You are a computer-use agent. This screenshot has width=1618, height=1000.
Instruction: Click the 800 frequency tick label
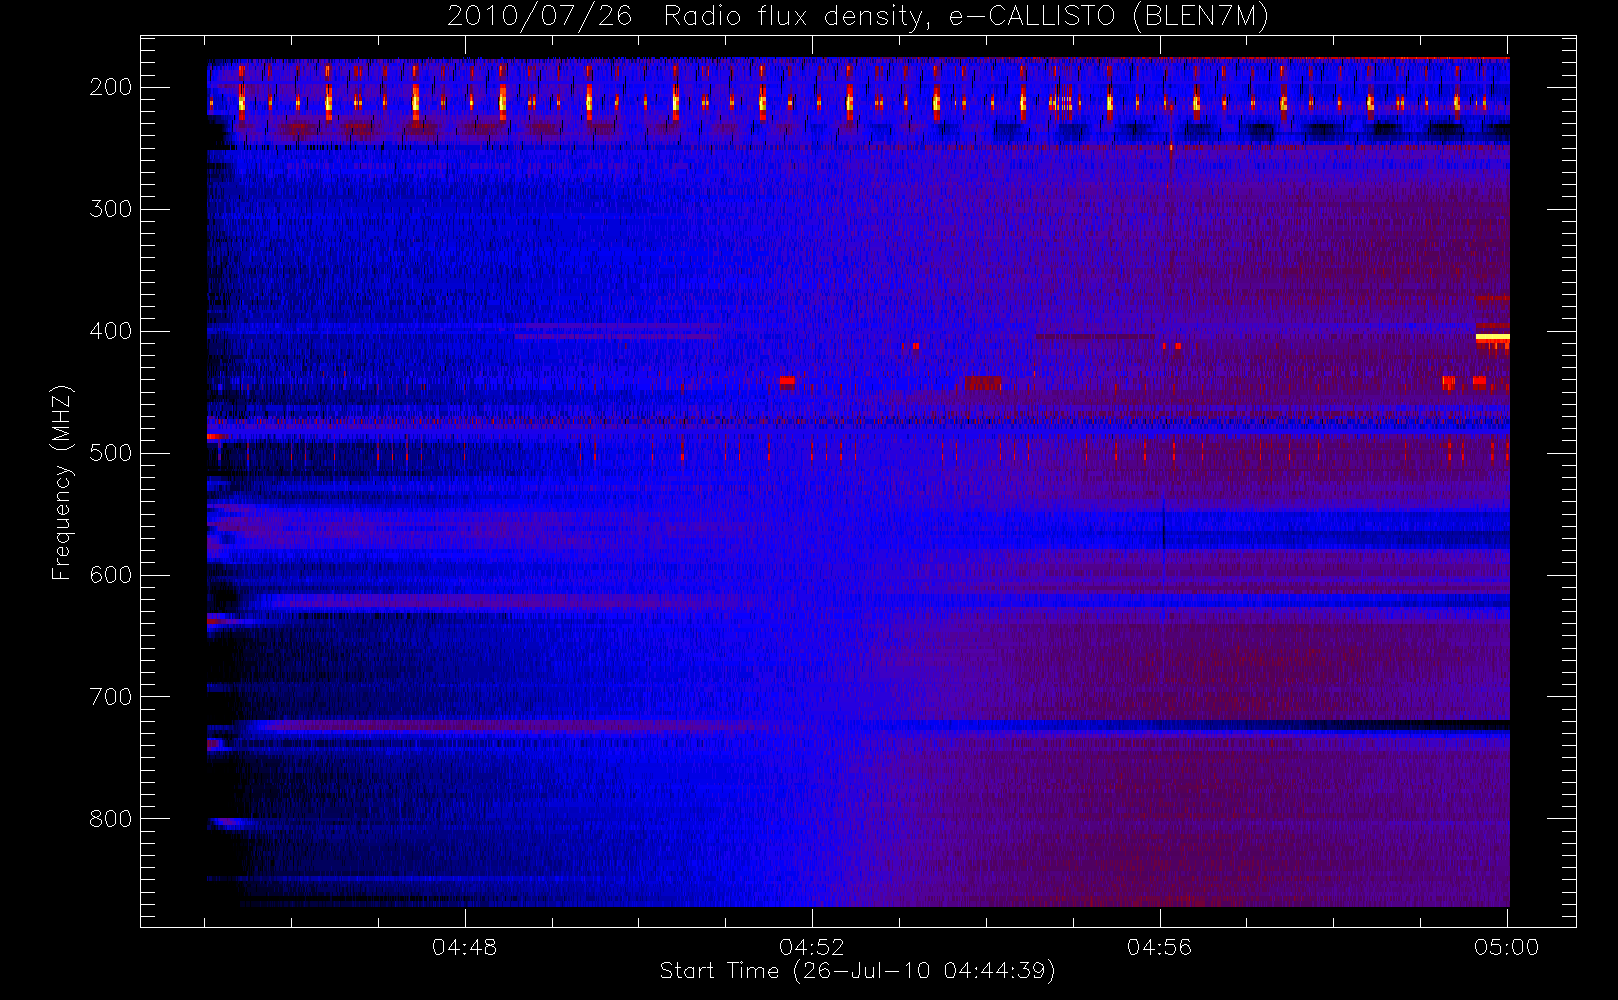point(111,819)
